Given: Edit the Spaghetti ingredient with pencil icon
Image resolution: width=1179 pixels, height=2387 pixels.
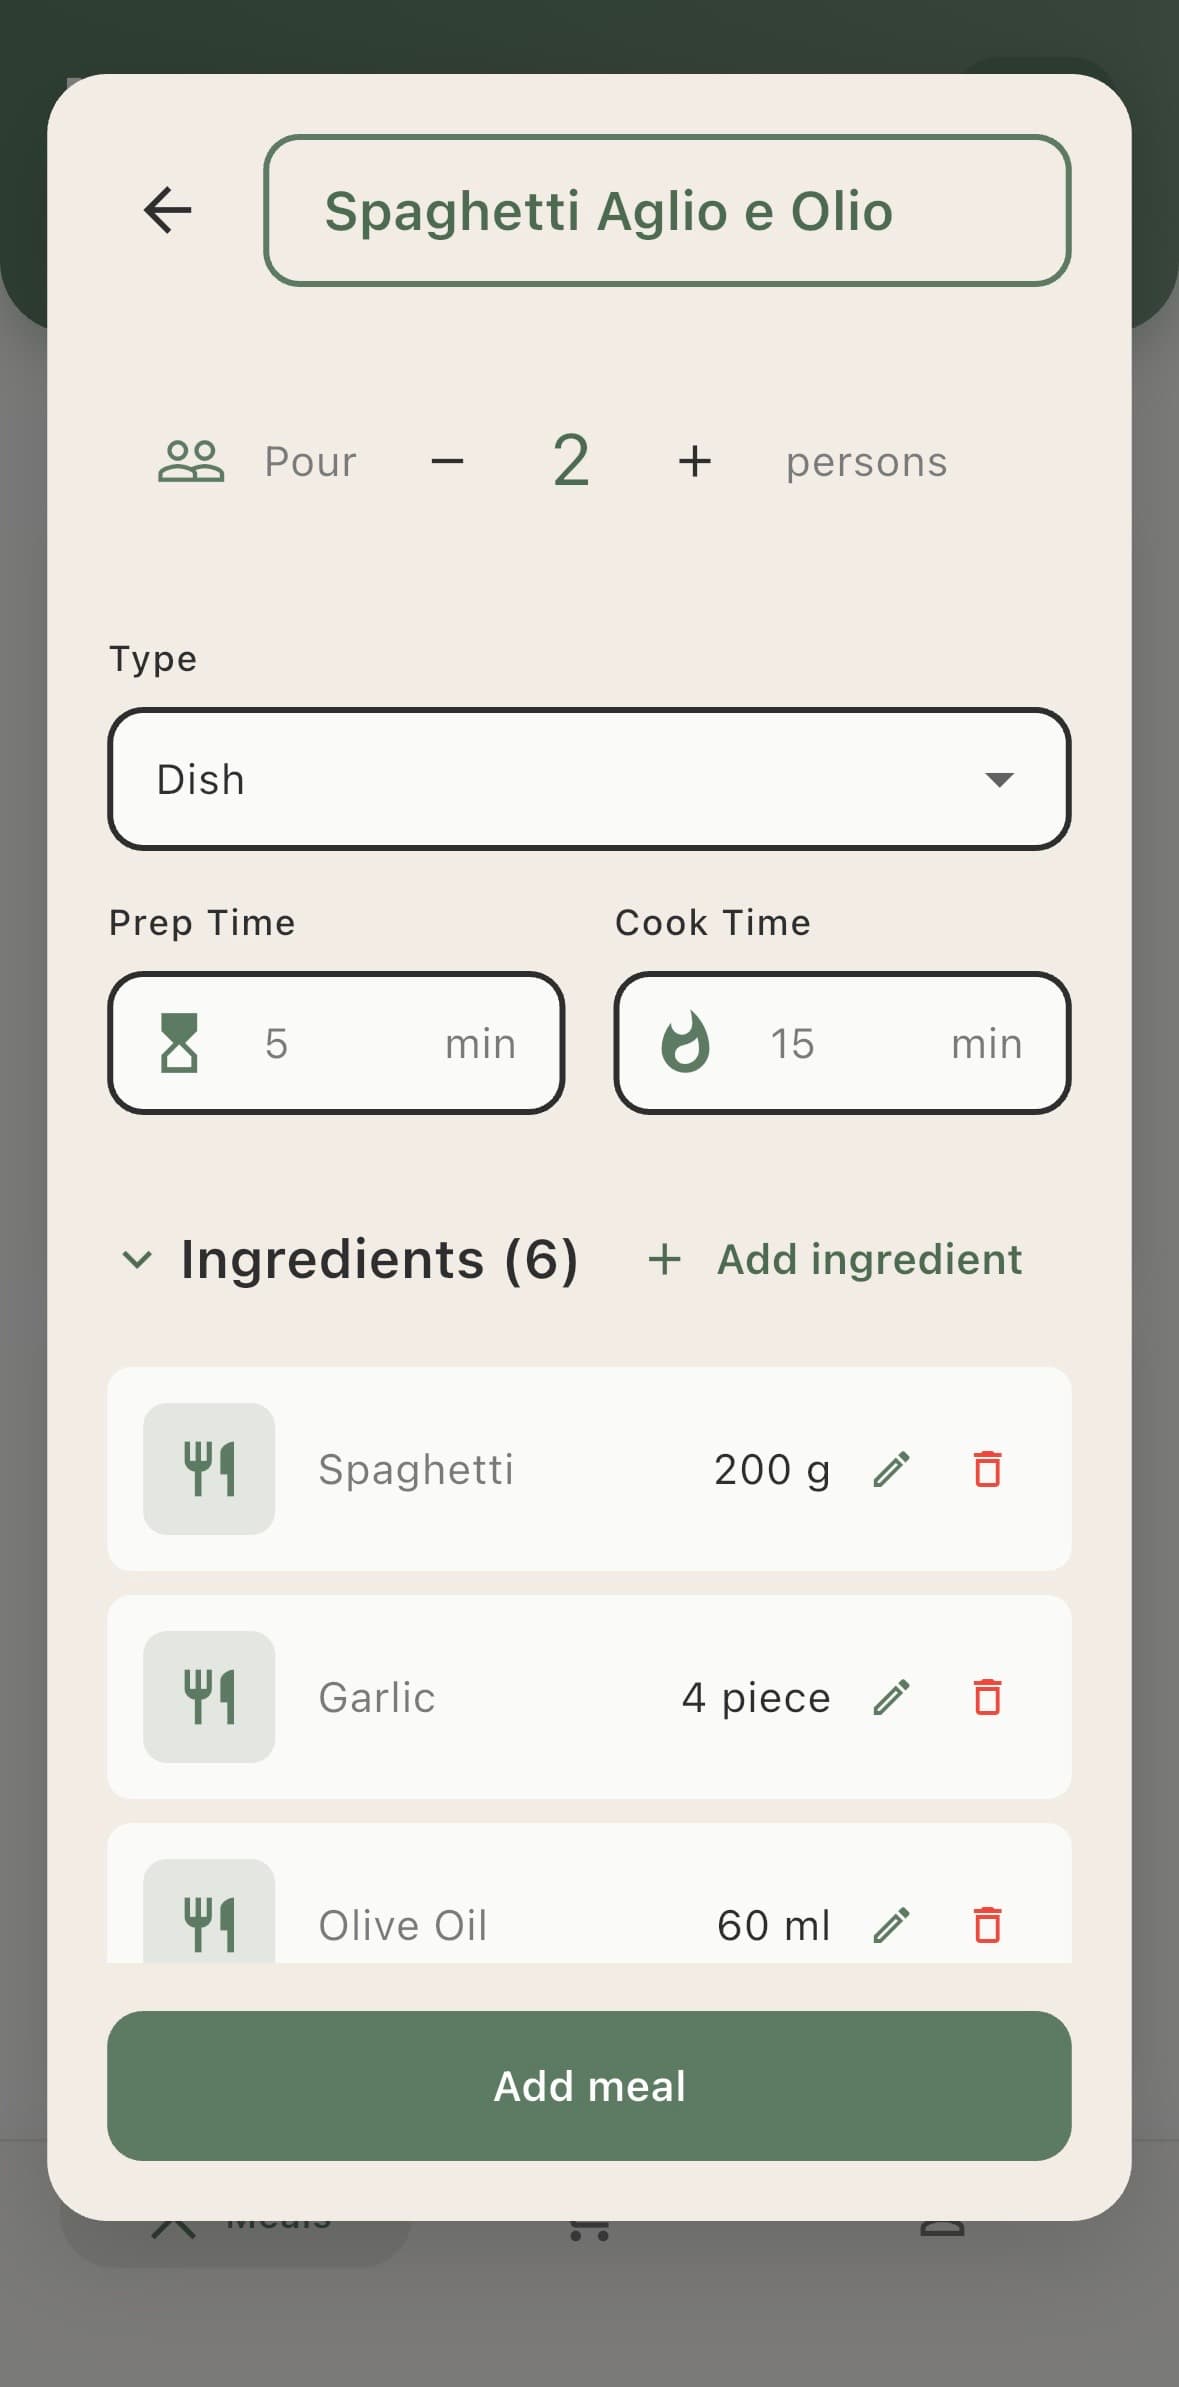Looking at the screenshot, I should pyautogui.click(x=891, y=1469).
